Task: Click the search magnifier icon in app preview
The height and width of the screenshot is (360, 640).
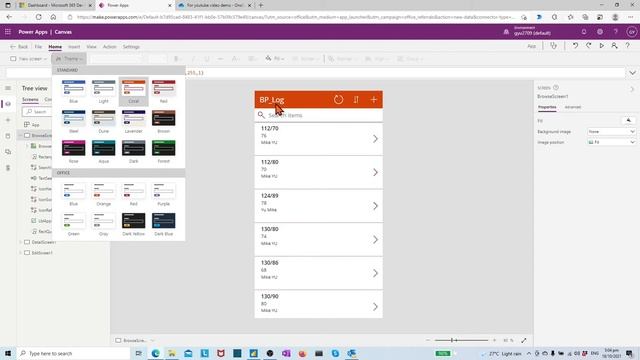Action: [261, 115]
